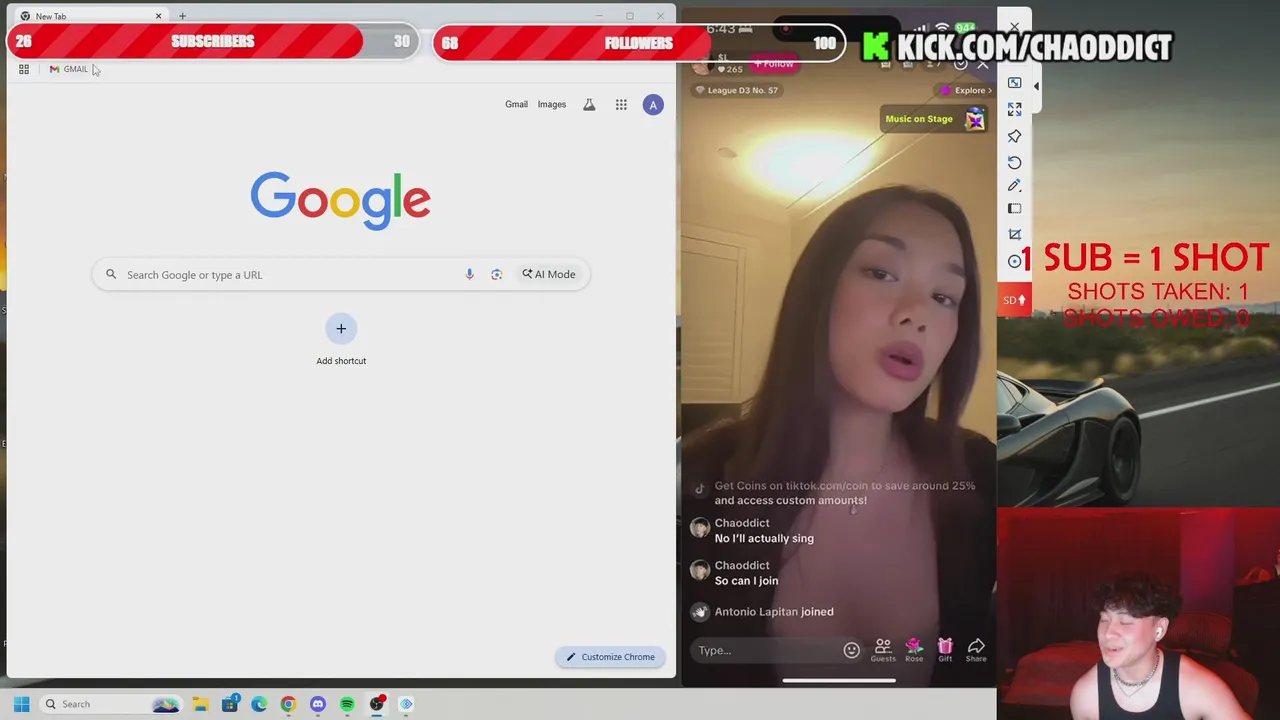
Task: Click the mirror toolbar minimize-window icon
Action: (1015, 83)
